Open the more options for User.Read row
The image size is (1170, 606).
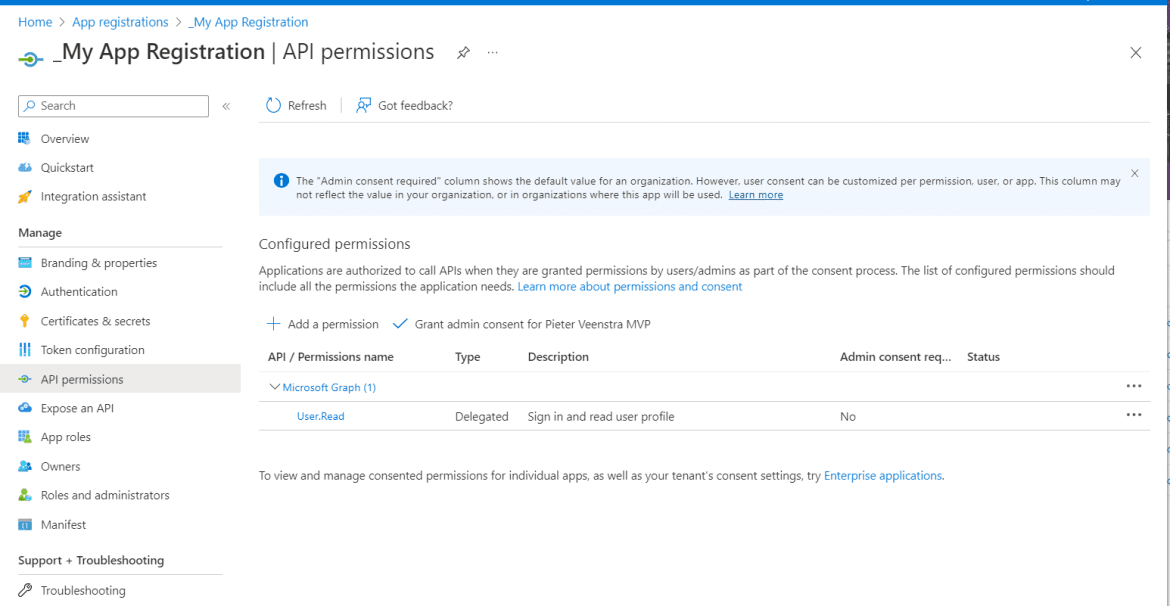pyautogui.click(x=1134, y=415)
